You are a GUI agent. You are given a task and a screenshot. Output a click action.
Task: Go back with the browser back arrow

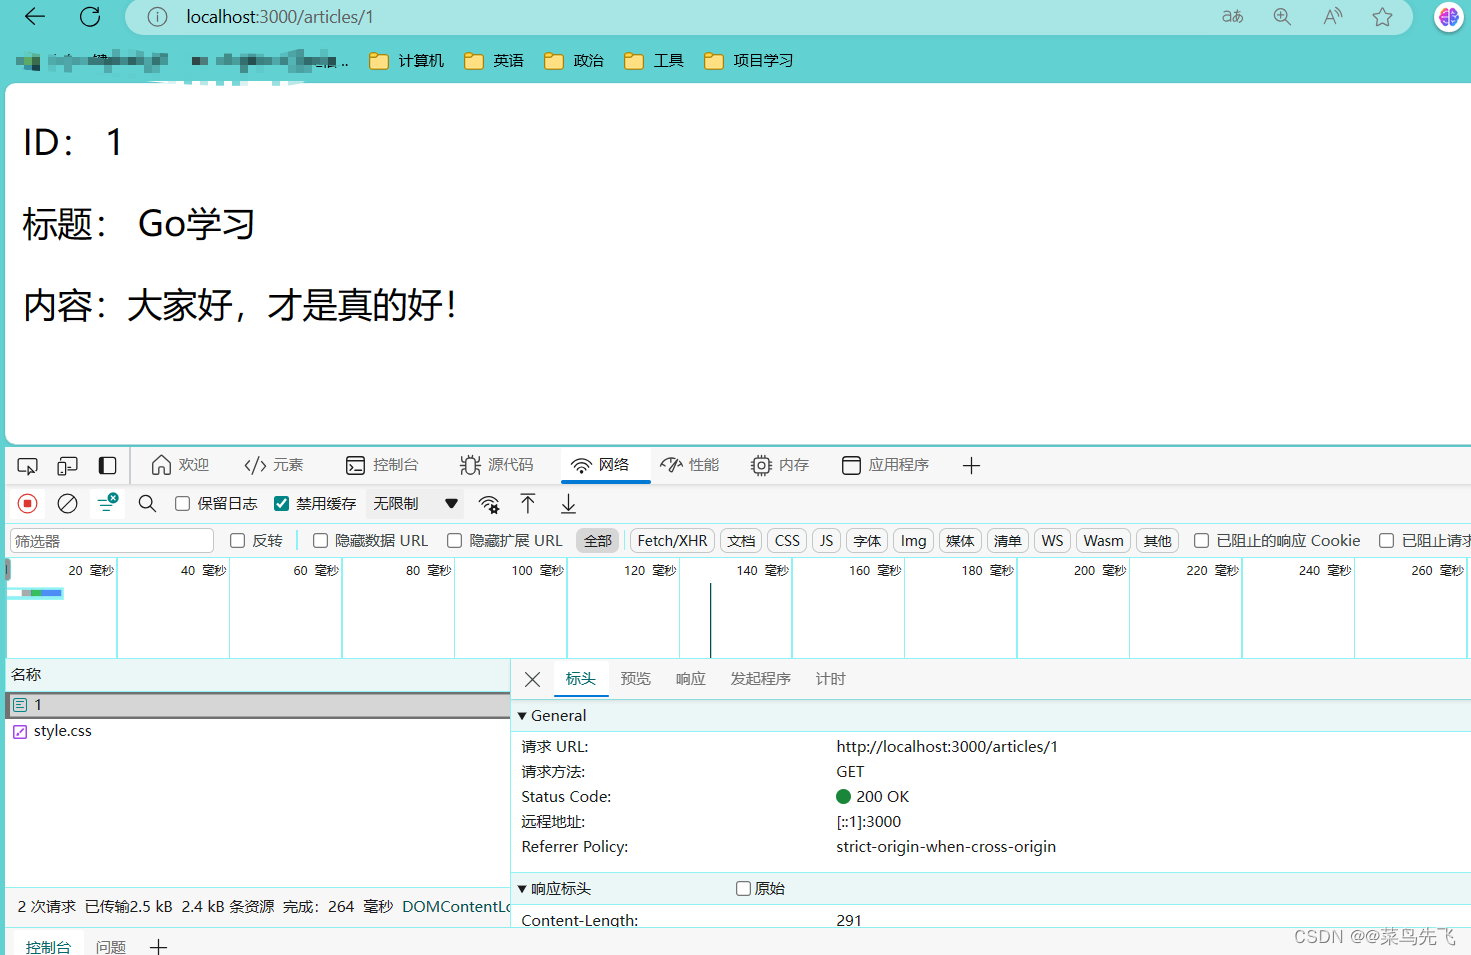pyautogui.click(x=35, y=16)
